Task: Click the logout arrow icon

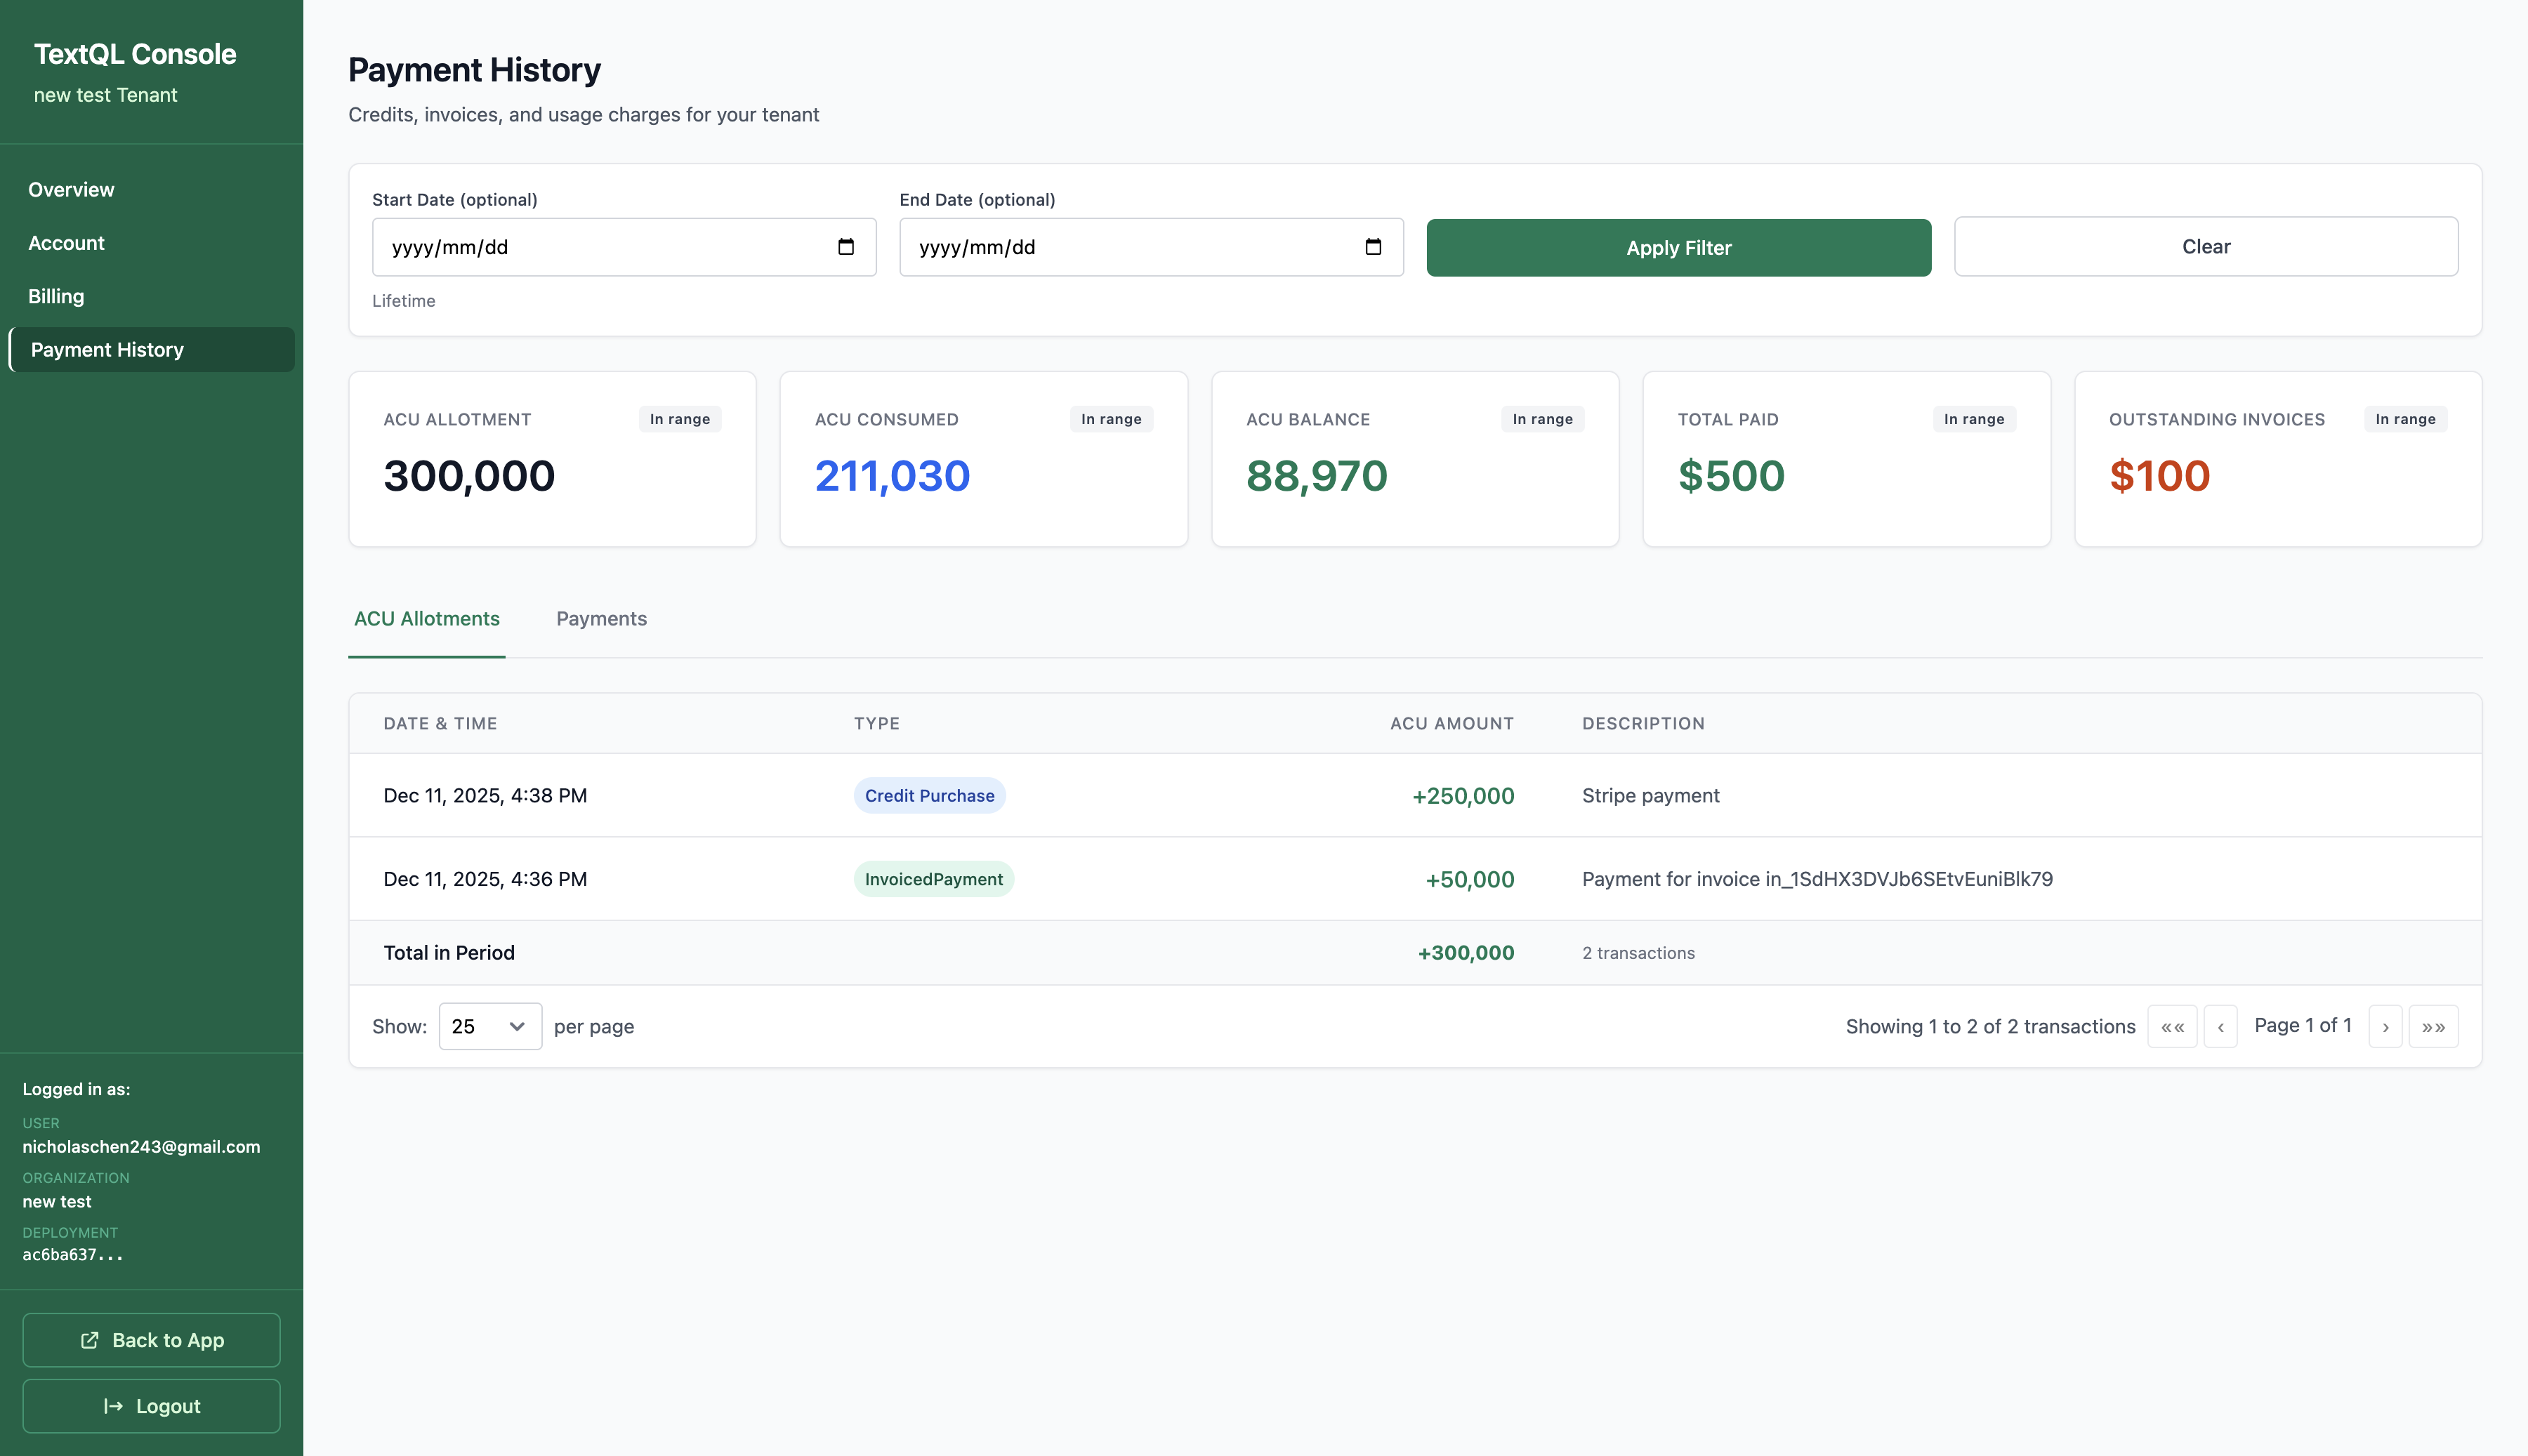Action: pos(113,1406)
